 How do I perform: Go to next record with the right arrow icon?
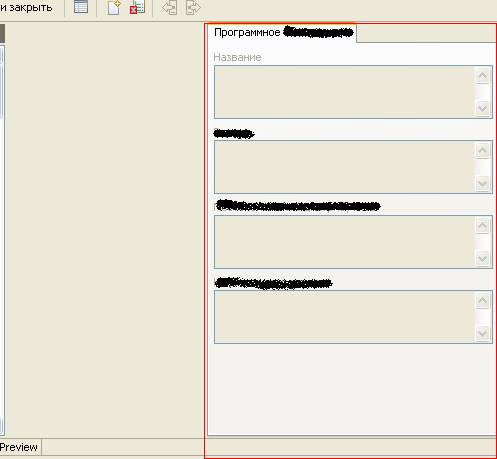point(193,8)
